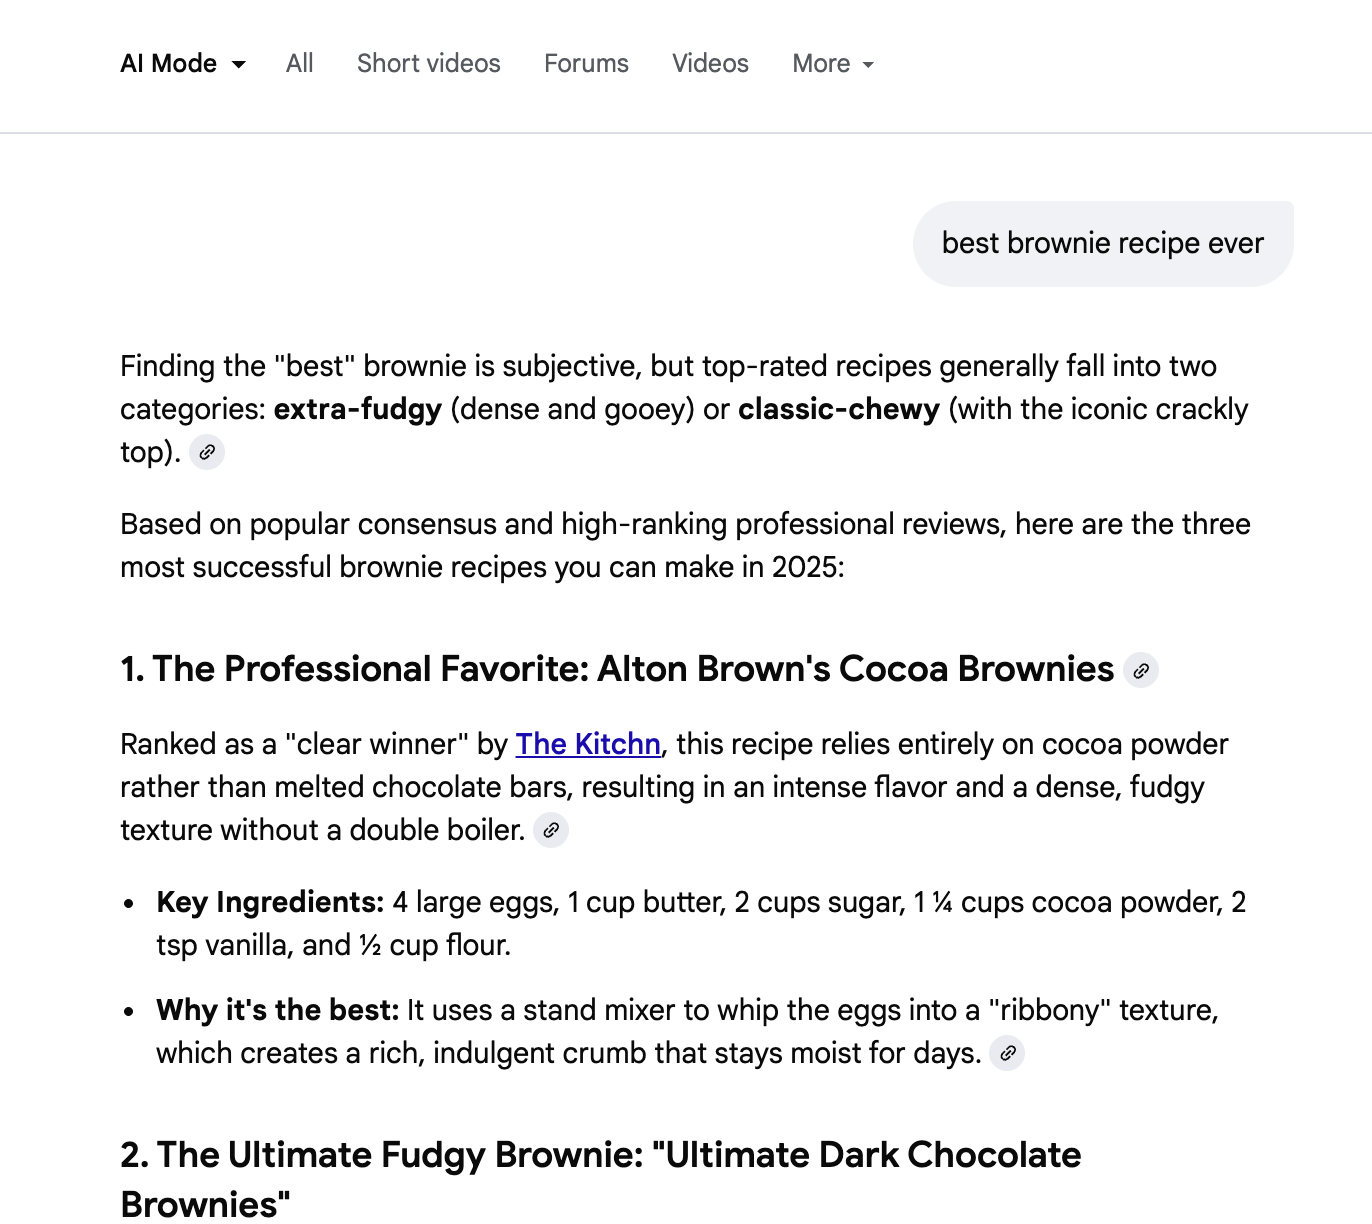The height and width of the screenshot is (1224, 1372).
Task: Click the "Finding the best brownie" opening sentence
Action: (668, 366)
